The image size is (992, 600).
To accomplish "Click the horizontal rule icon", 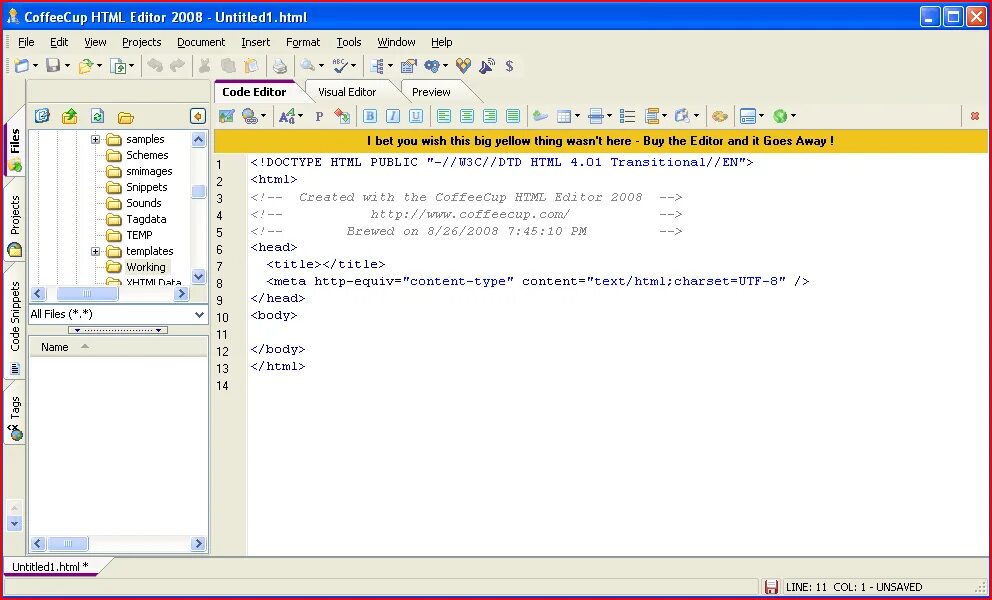I will (x=595, y=116).
